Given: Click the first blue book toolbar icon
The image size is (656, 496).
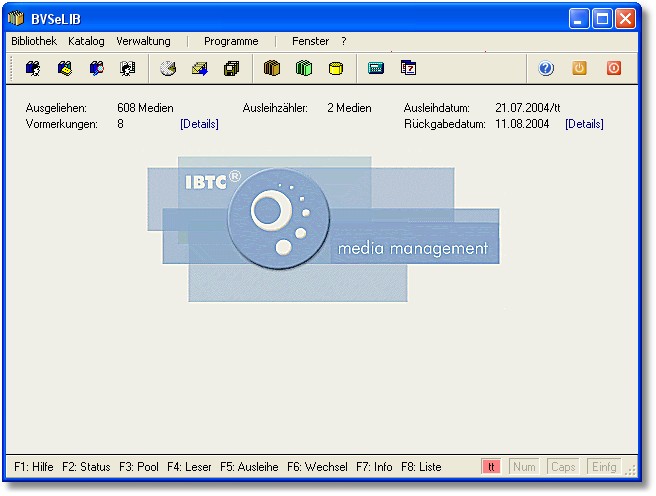Looking at the screenshot, I should pyautogui.click(x=33, y=69).
